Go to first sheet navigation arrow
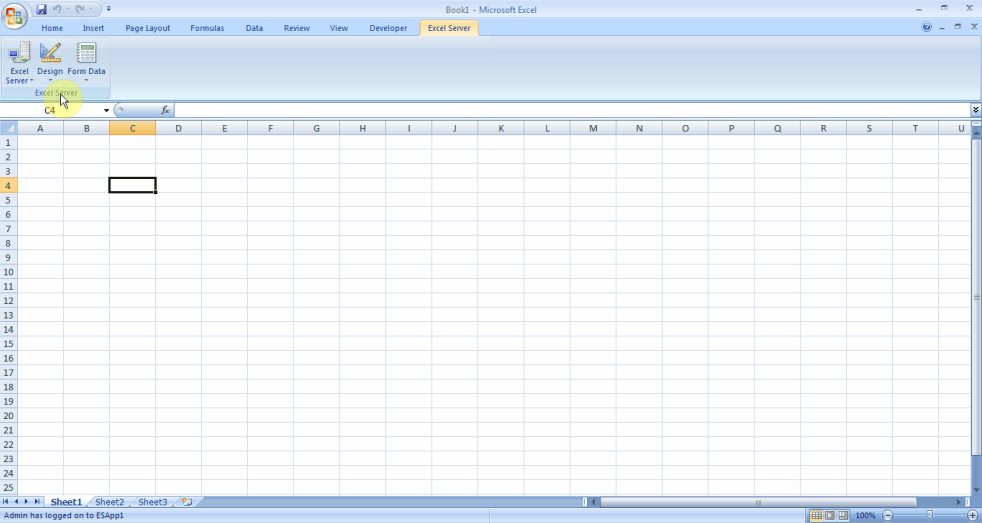This screenshot has height=523, width=982. pyautogui.click(x=6, y=502)
